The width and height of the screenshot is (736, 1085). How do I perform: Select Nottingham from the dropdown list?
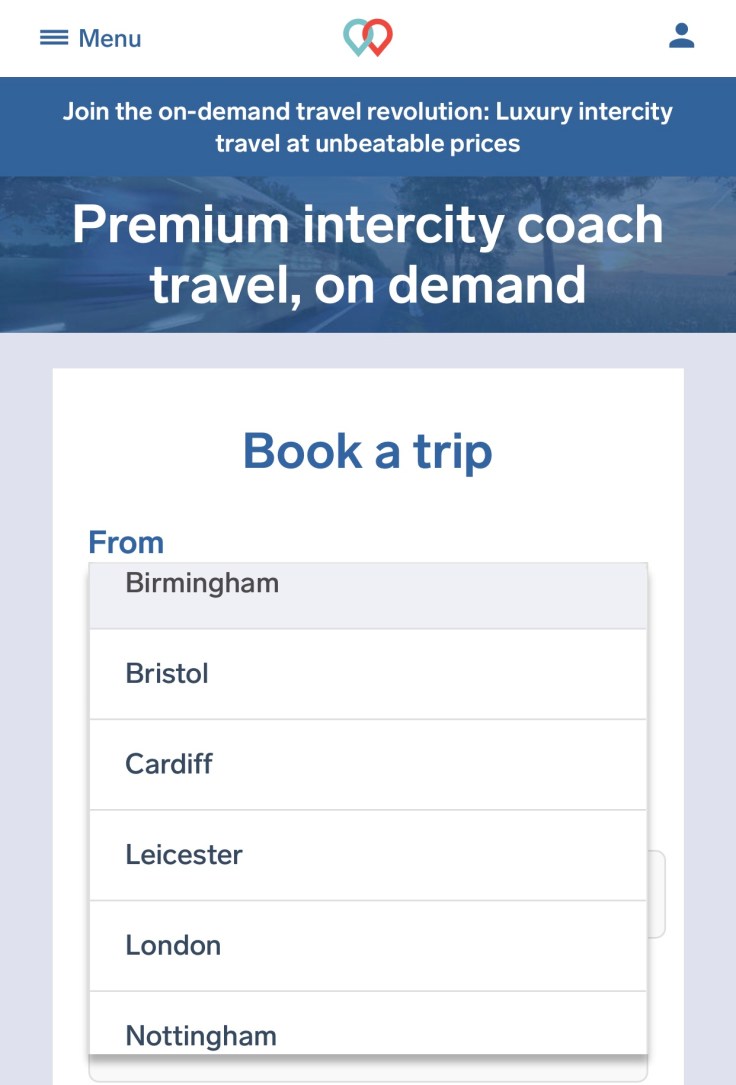pos(201,1035)
